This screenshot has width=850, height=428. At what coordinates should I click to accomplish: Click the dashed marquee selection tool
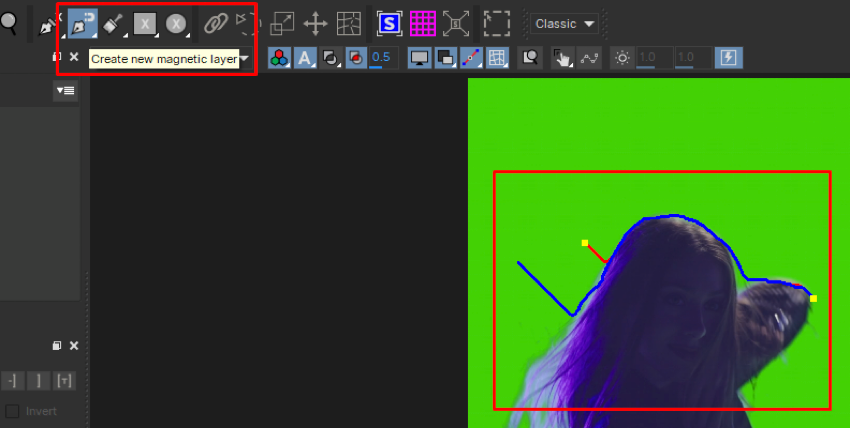[496, 23]
